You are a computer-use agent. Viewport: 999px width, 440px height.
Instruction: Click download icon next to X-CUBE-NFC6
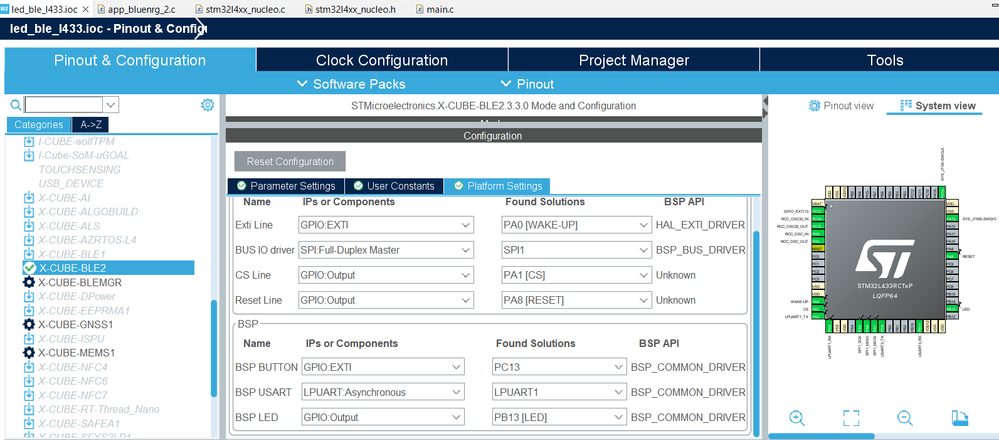[x=29, y=381]
